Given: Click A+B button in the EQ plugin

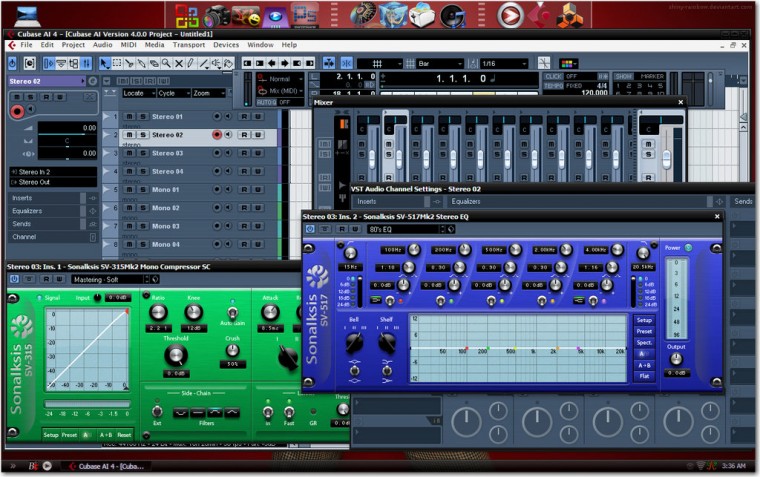Looking at the screenshot, I should 644,365.
